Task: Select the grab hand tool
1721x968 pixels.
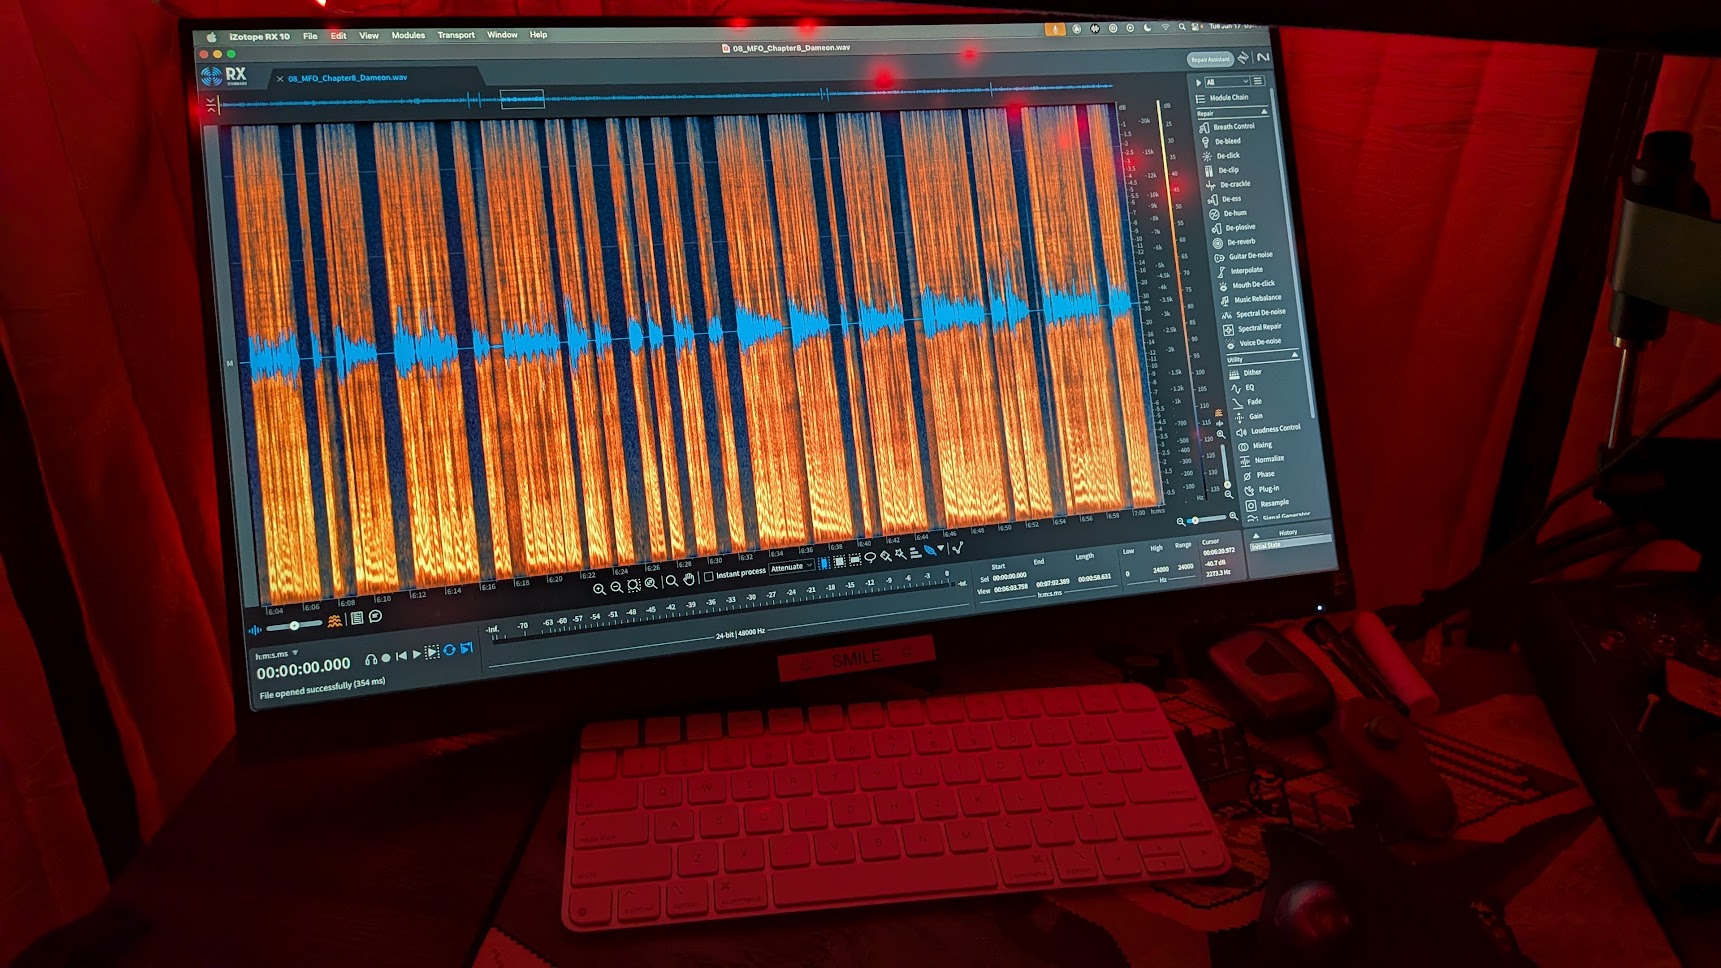Action: [x=689, y=580]
